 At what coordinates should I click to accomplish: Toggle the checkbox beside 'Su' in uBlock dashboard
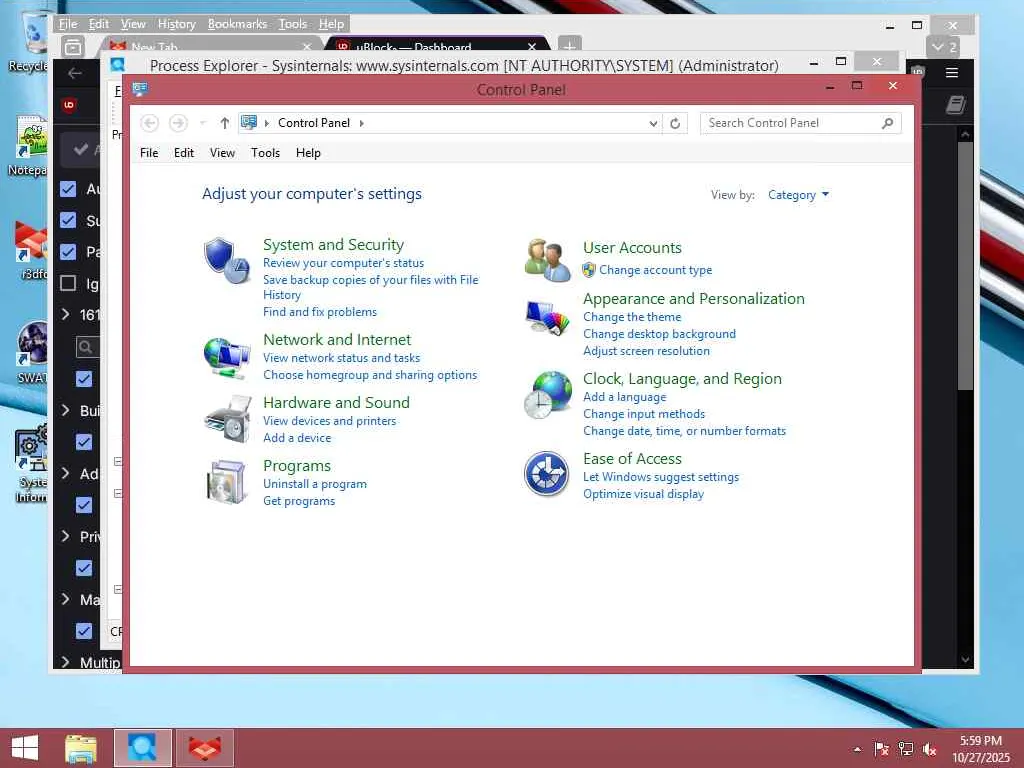tap(68, 220)
